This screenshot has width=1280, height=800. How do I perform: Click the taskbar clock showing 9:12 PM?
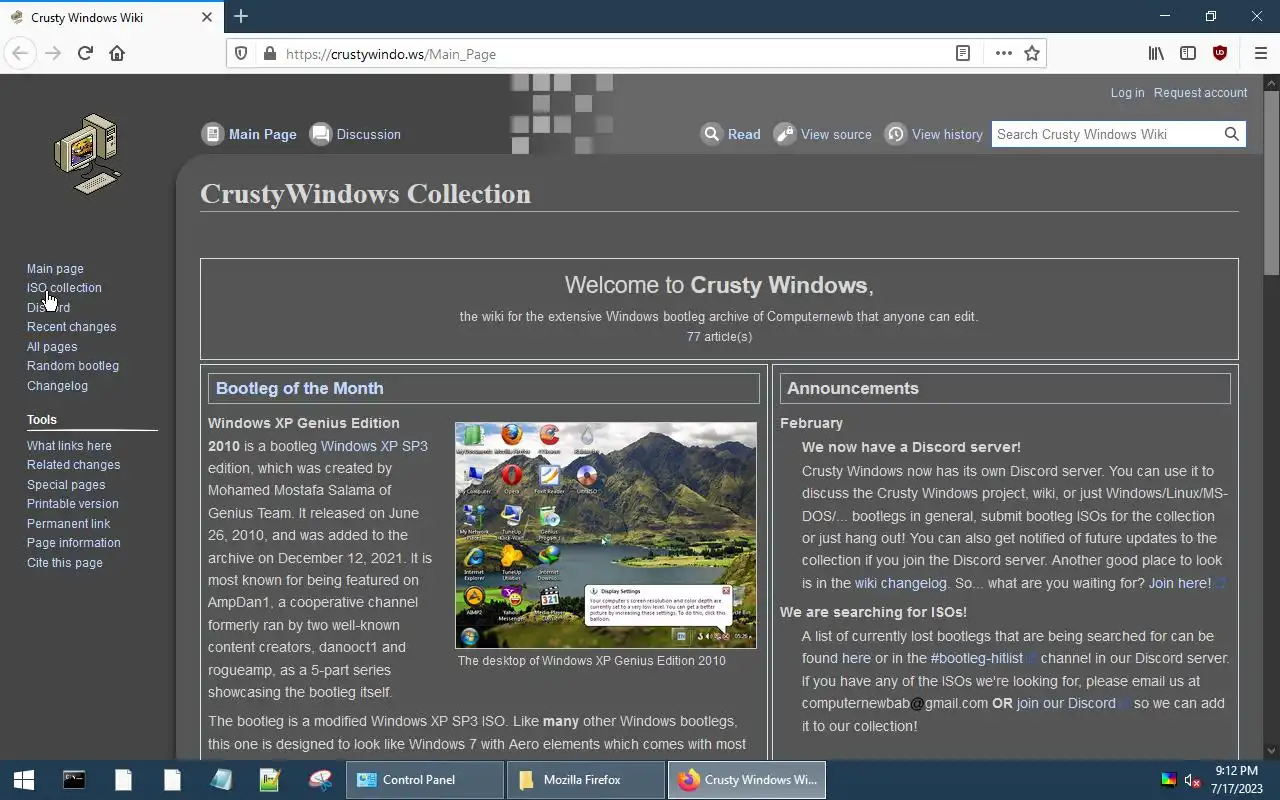pos(1237,780)
